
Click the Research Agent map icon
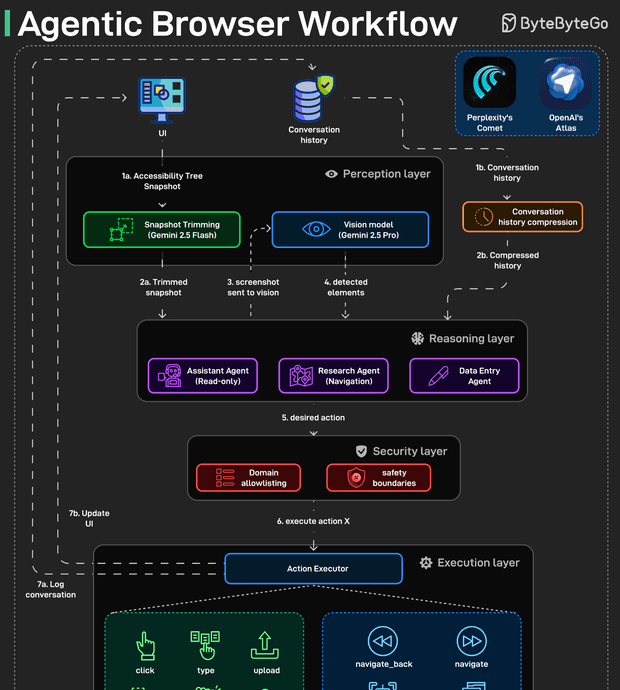click(301, 376)
